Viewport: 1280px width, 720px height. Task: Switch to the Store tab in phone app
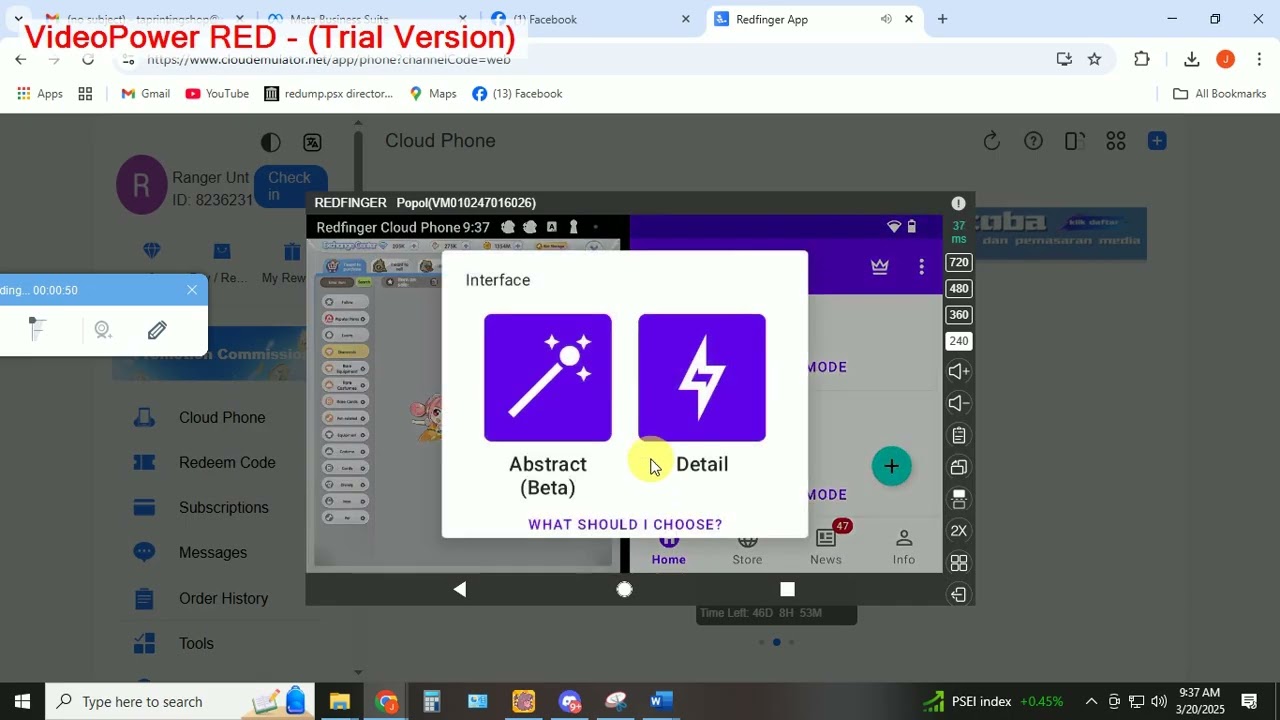747,550
